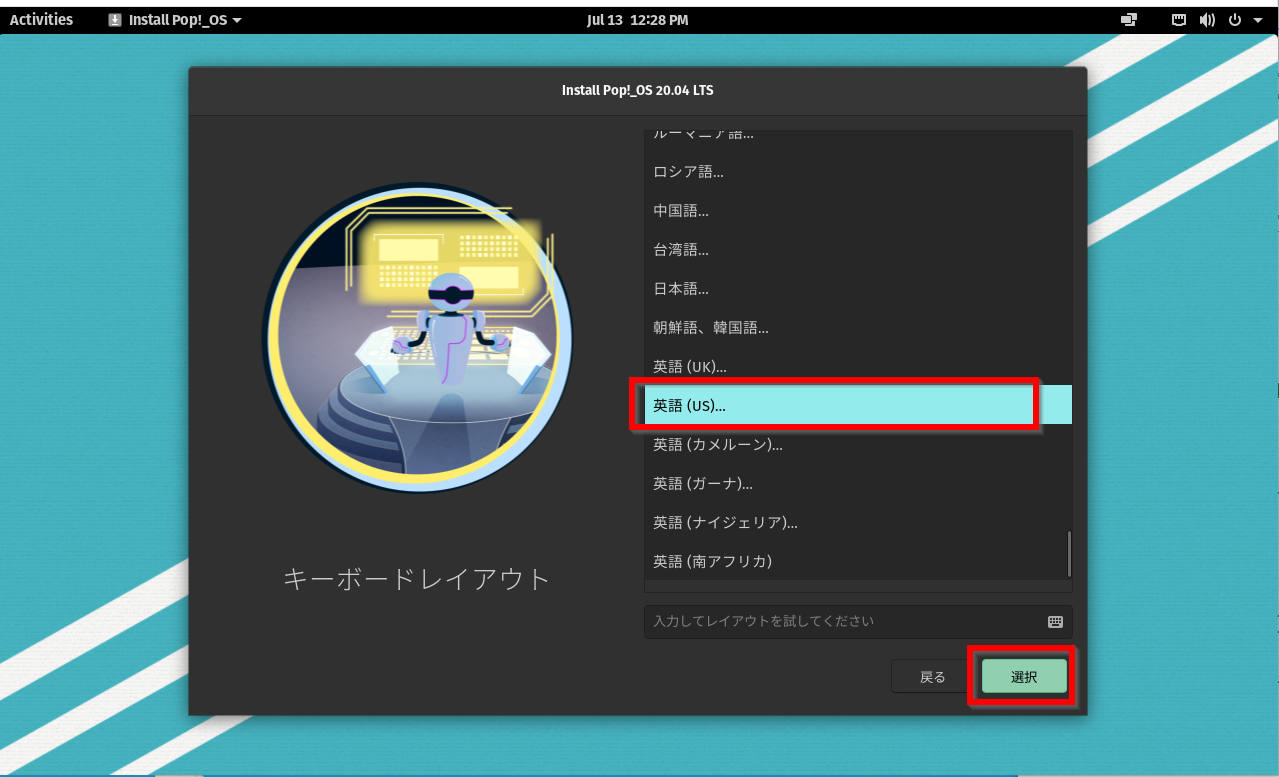Click the wired network icon in top bar
This screenshot has width=1279, height=777.
tap(1179, 20)
